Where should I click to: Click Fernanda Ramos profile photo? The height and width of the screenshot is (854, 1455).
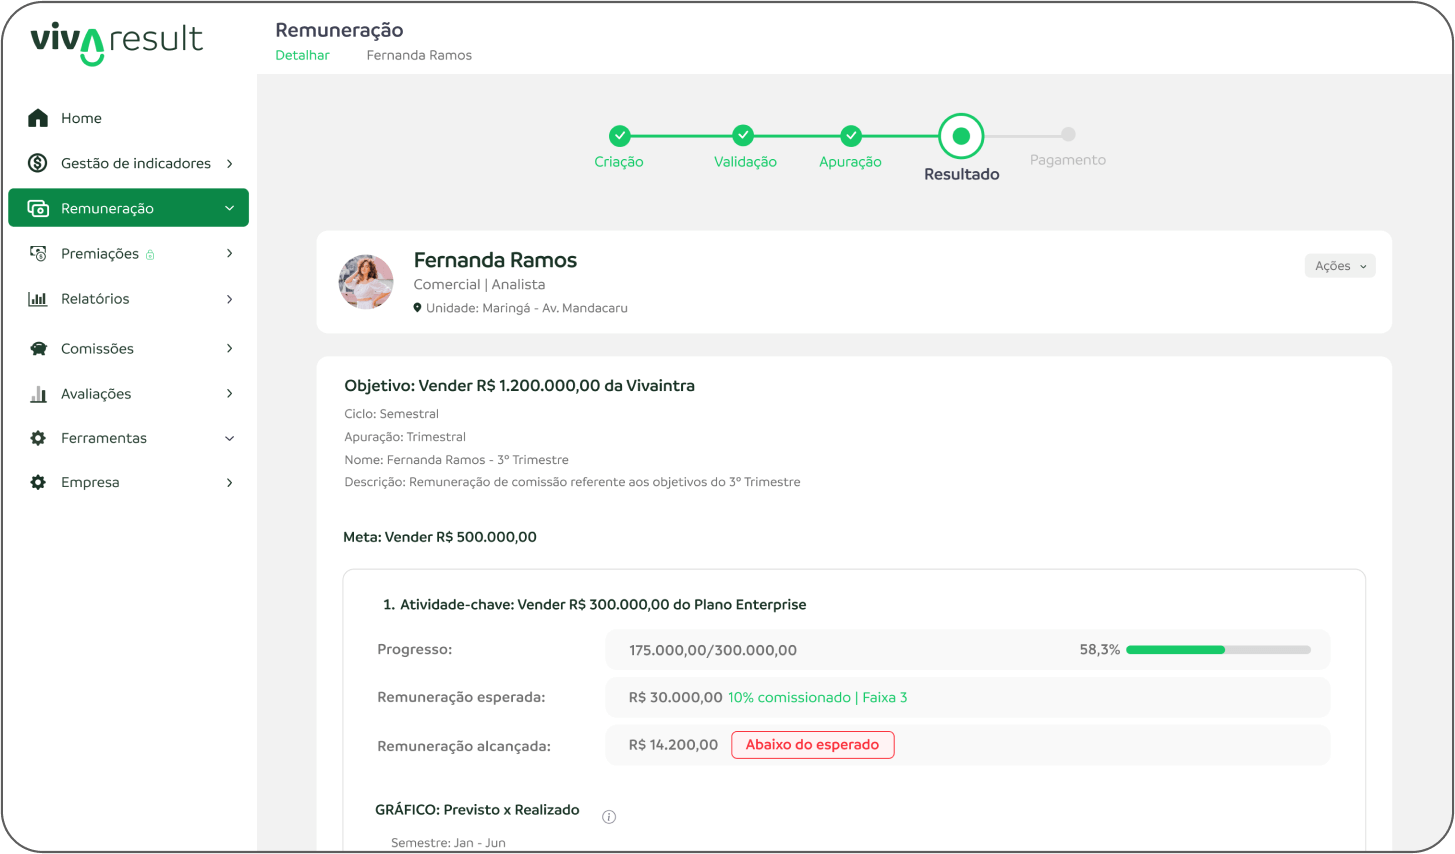(x=366, y=282)
